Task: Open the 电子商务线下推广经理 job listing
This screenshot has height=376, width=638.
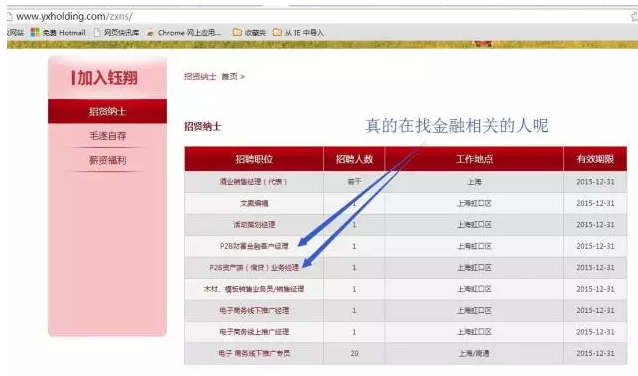Action: point(254,310)
